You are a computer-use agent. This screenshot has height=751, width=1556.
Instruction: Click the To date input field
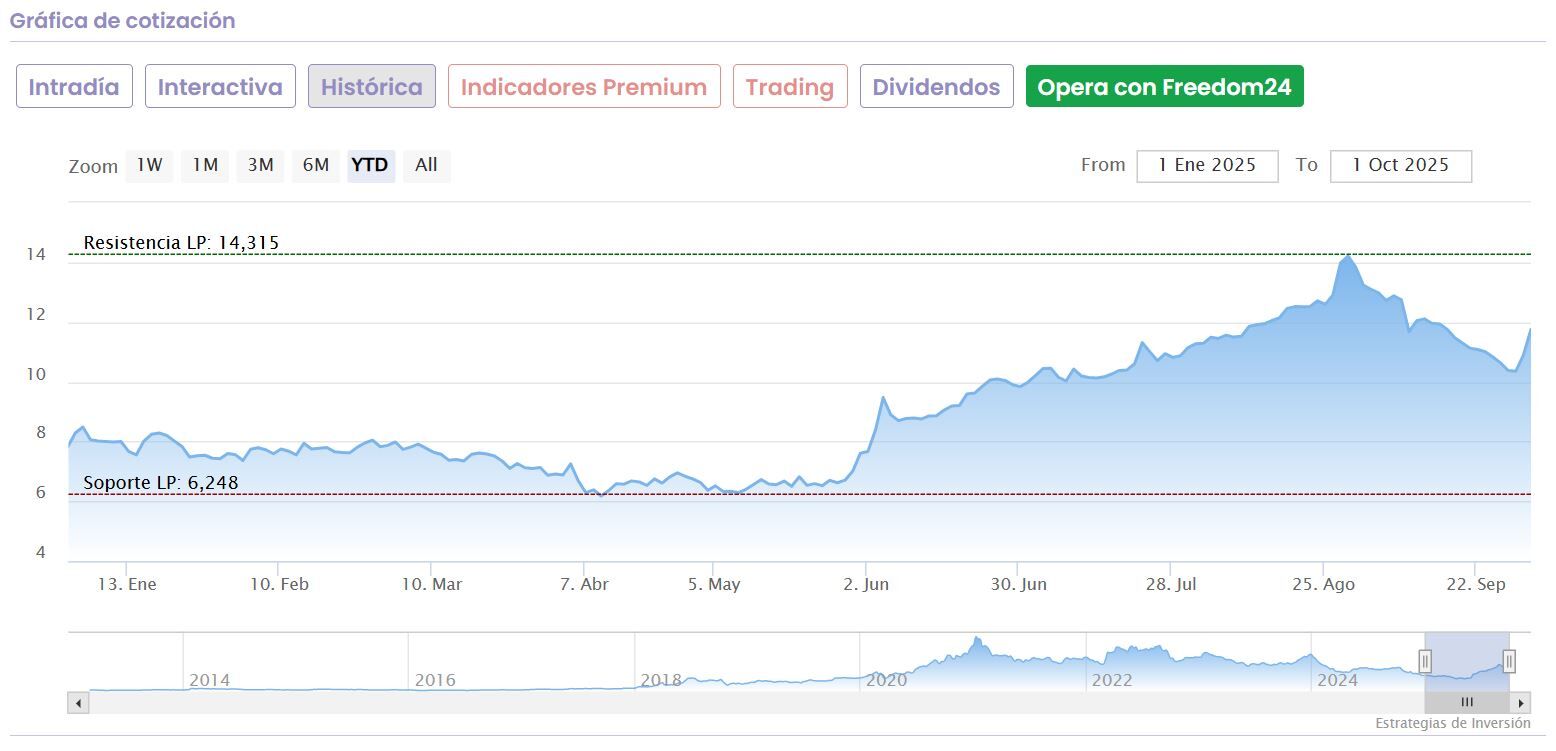coord(1400,166)
